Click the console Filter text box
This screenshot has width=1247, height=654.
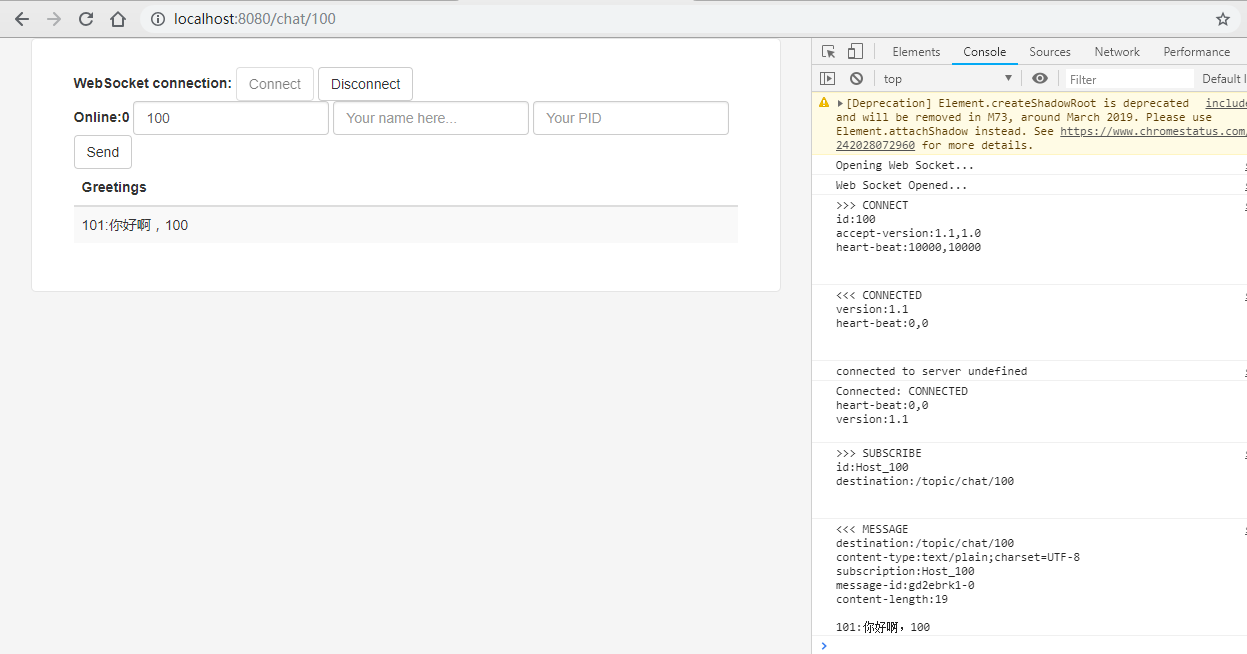pos(1129,79)
